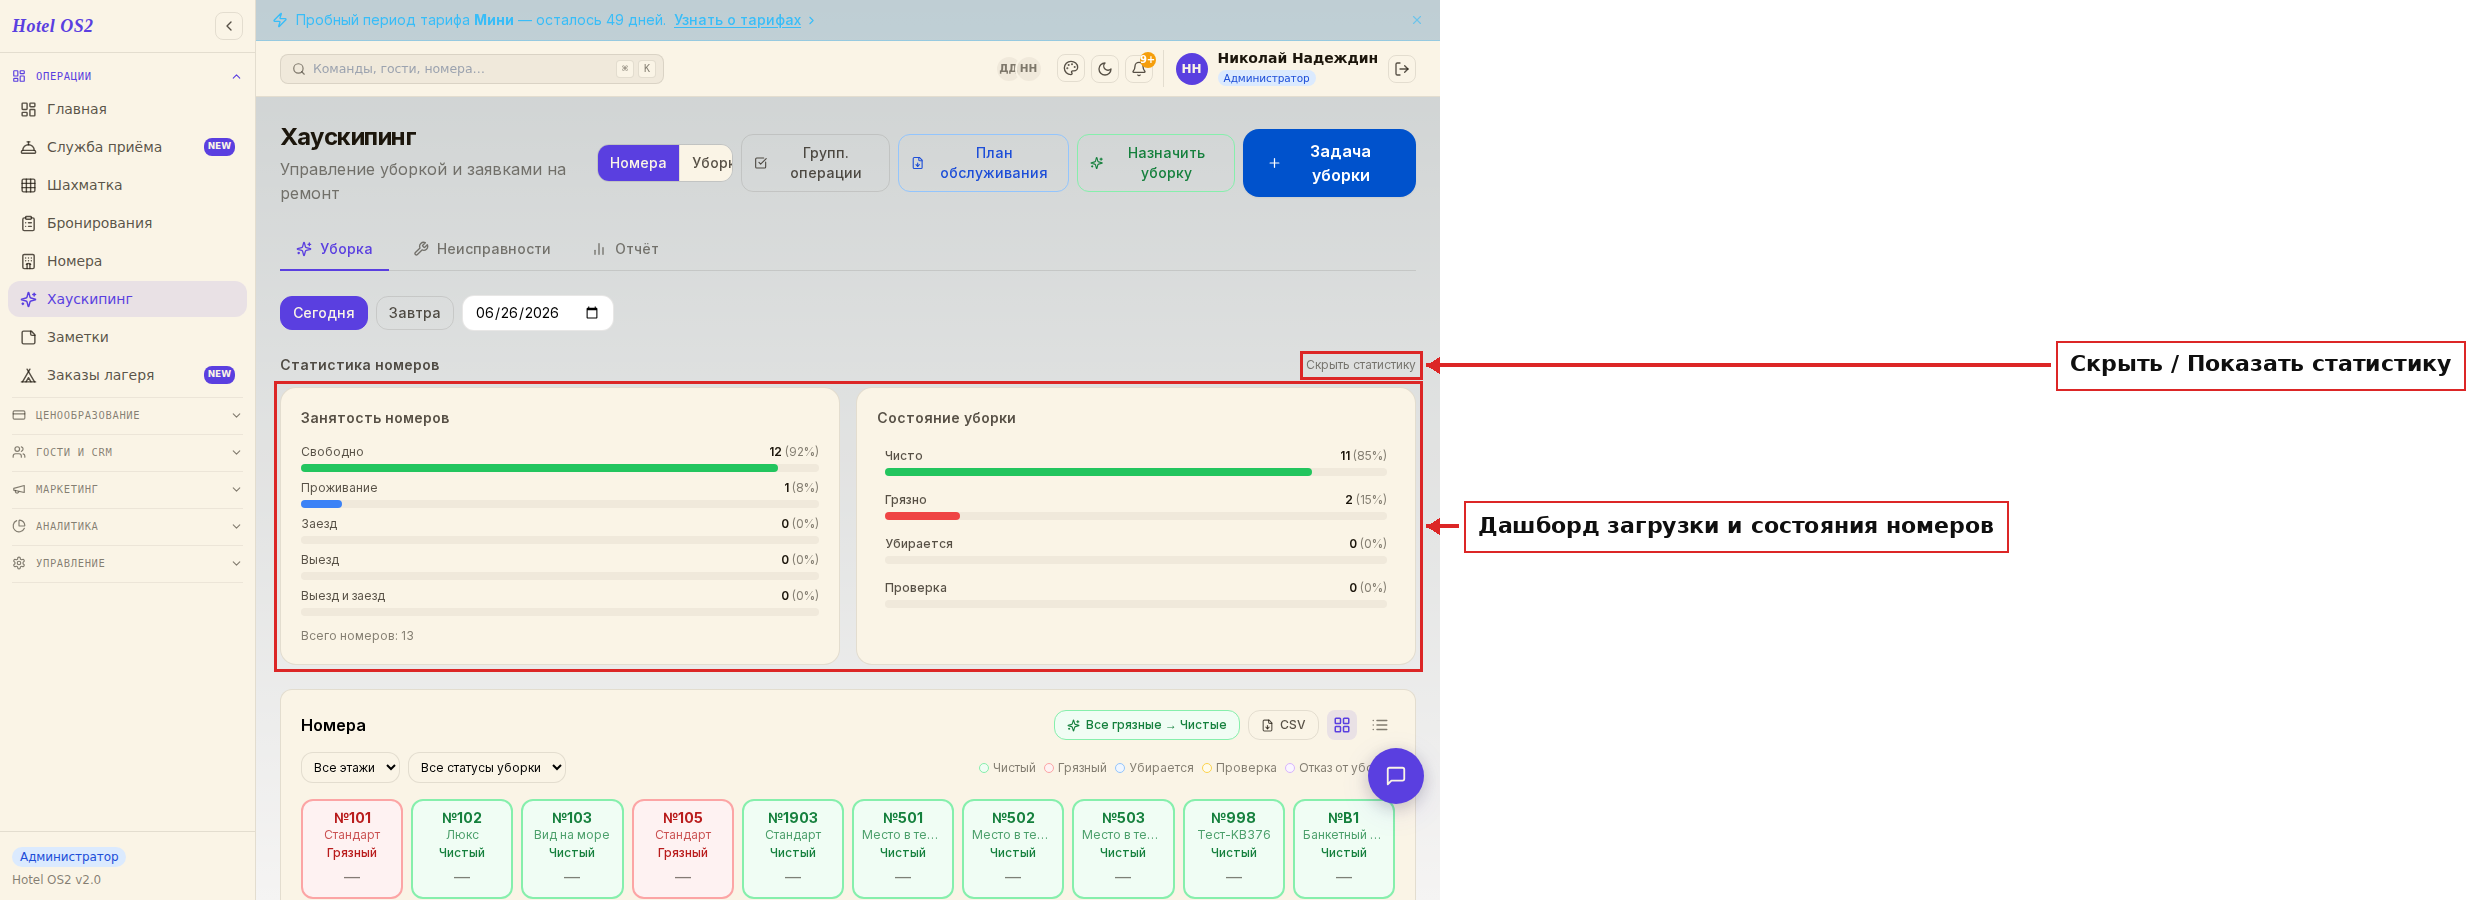
Task: Click the Свободно occupancy progress bar
Action: pyautogui.click(x=559, y=468)
